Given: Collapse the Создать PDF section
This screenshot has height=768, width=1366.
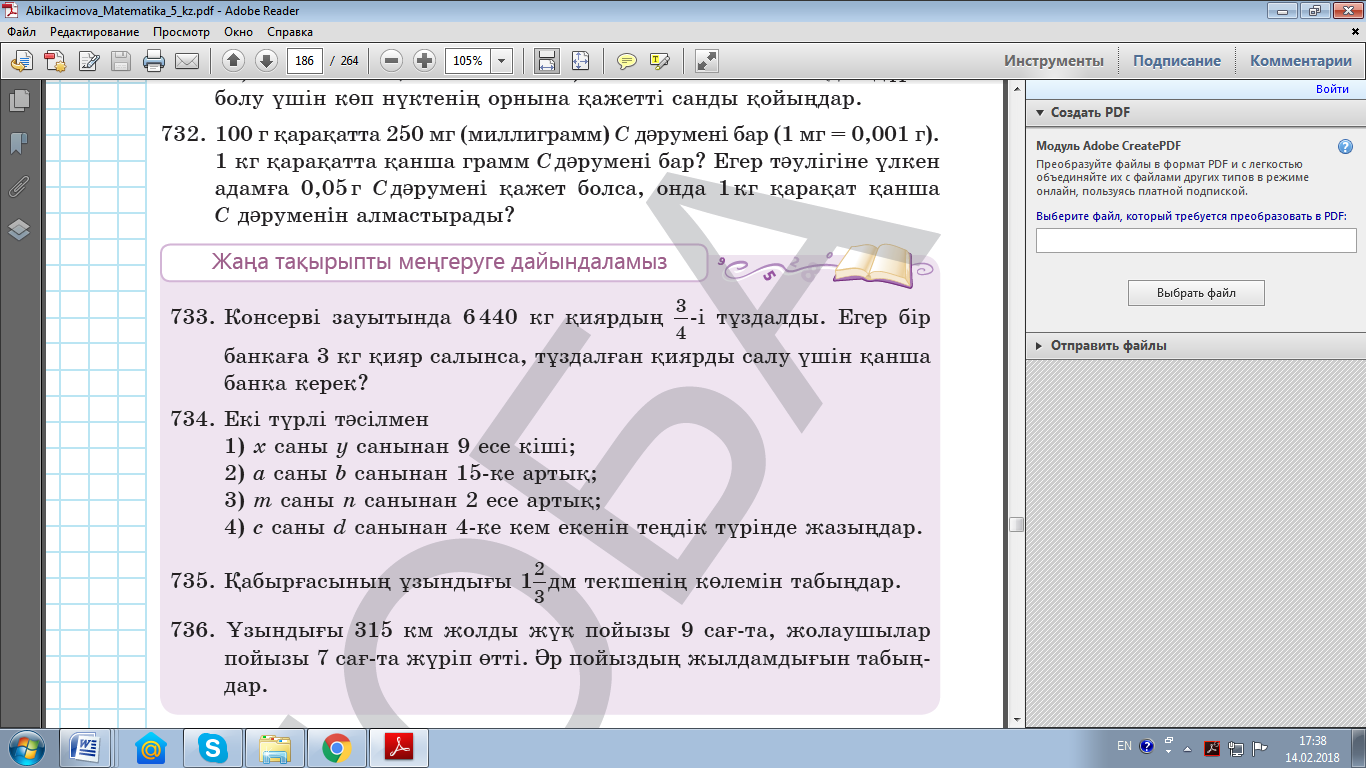Looking at the screenshot, I should click(x=1040, y=113).
